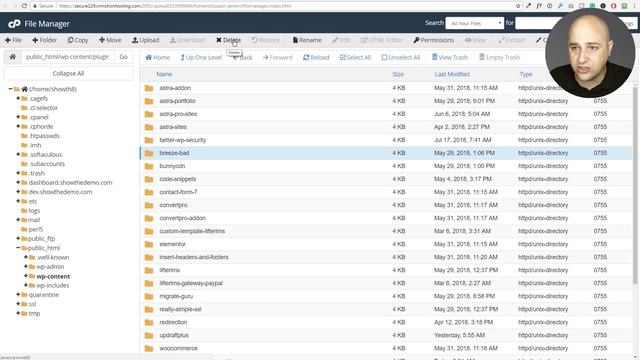Expand the .cpanel tree folder

point(18,117)
